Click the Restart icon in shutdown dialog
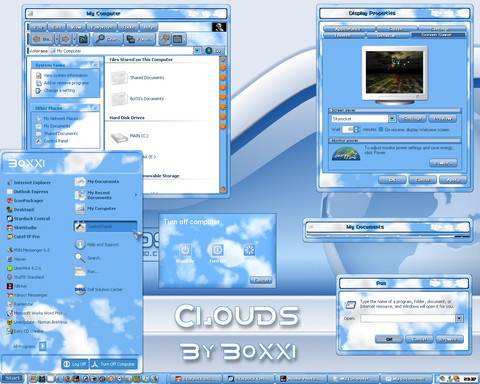The width and height of the screenshot is (480, 384). point(249,250)
